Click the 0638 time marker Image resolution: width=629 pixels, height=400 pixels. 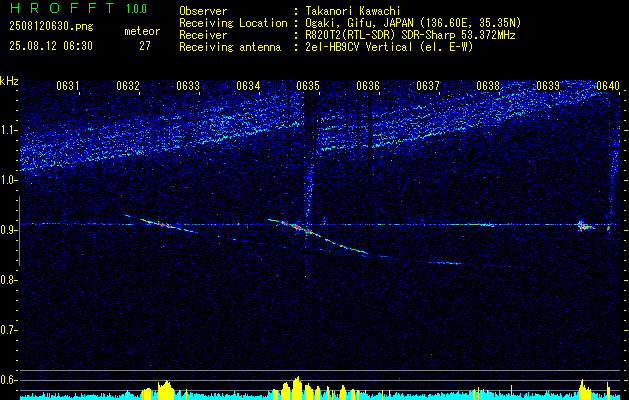[488, 86]
